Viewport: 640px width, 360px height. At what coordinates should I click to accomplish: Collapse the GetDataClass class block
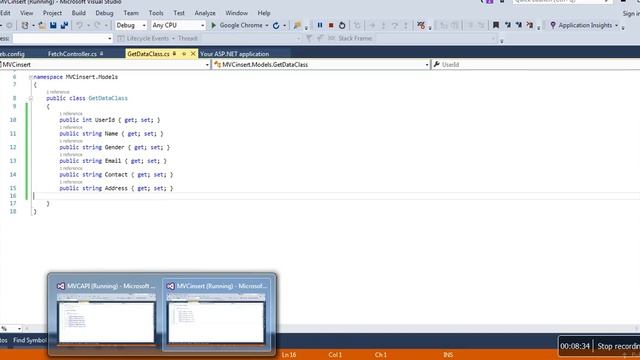[31, 98]
